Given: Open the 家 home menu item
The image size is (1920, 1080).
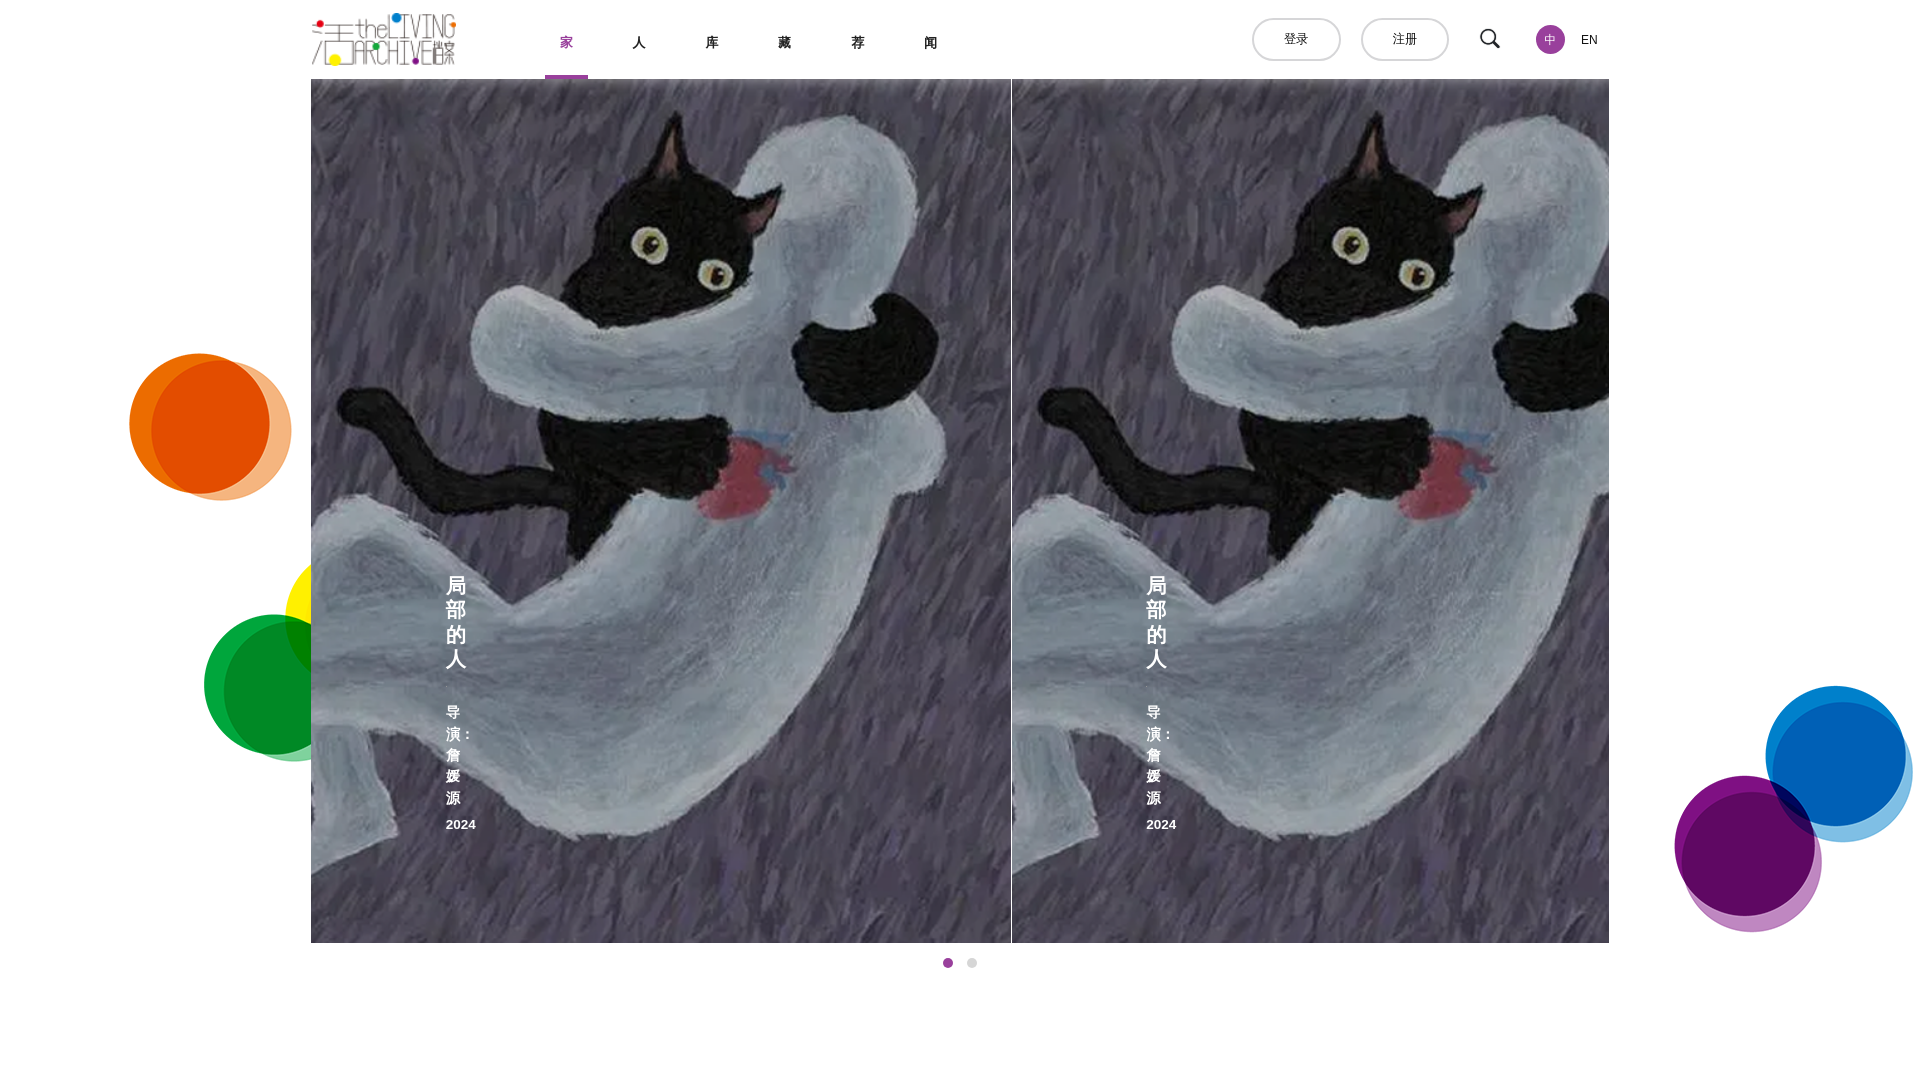Looking at the screenshot, I should point(566,43).
